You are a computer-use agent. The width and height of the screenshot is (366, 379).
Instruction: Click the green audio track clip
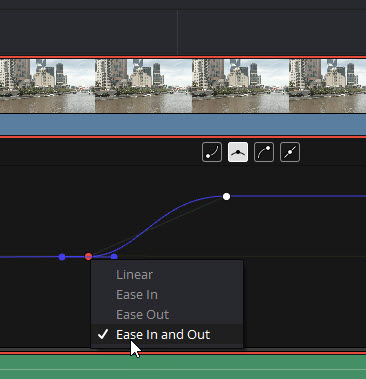click(x=183, y=367)
